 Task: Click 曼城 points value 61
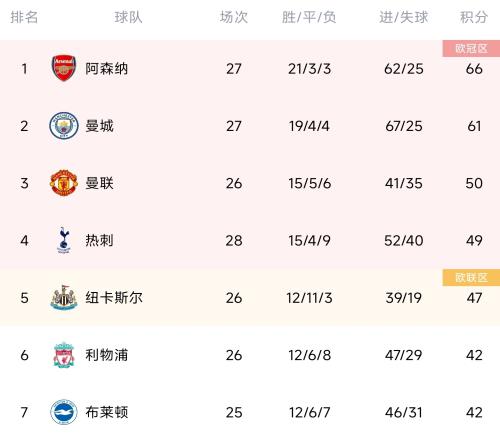click(474, 126)
